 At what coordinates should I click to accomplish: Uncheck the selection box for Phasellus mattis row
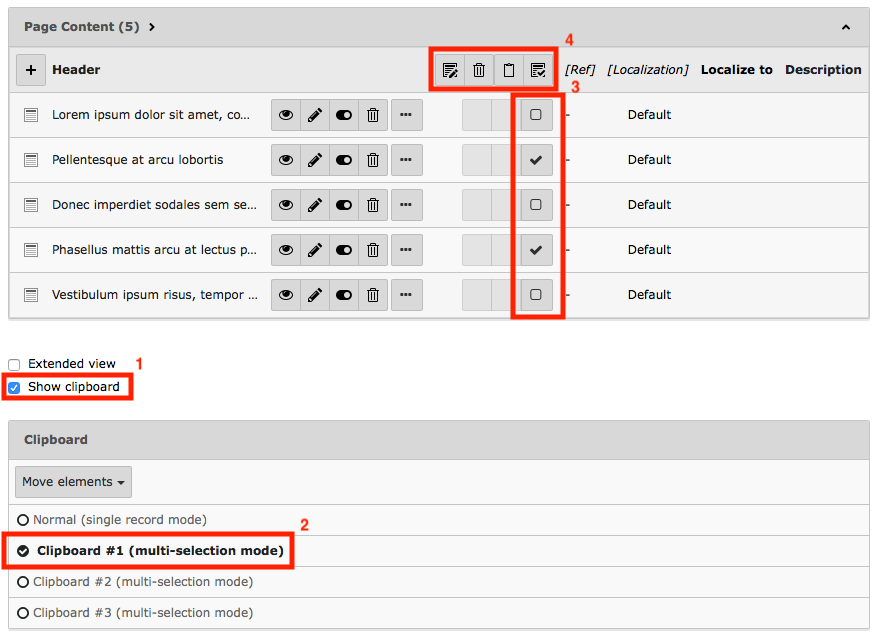click(x=536, y=250)
